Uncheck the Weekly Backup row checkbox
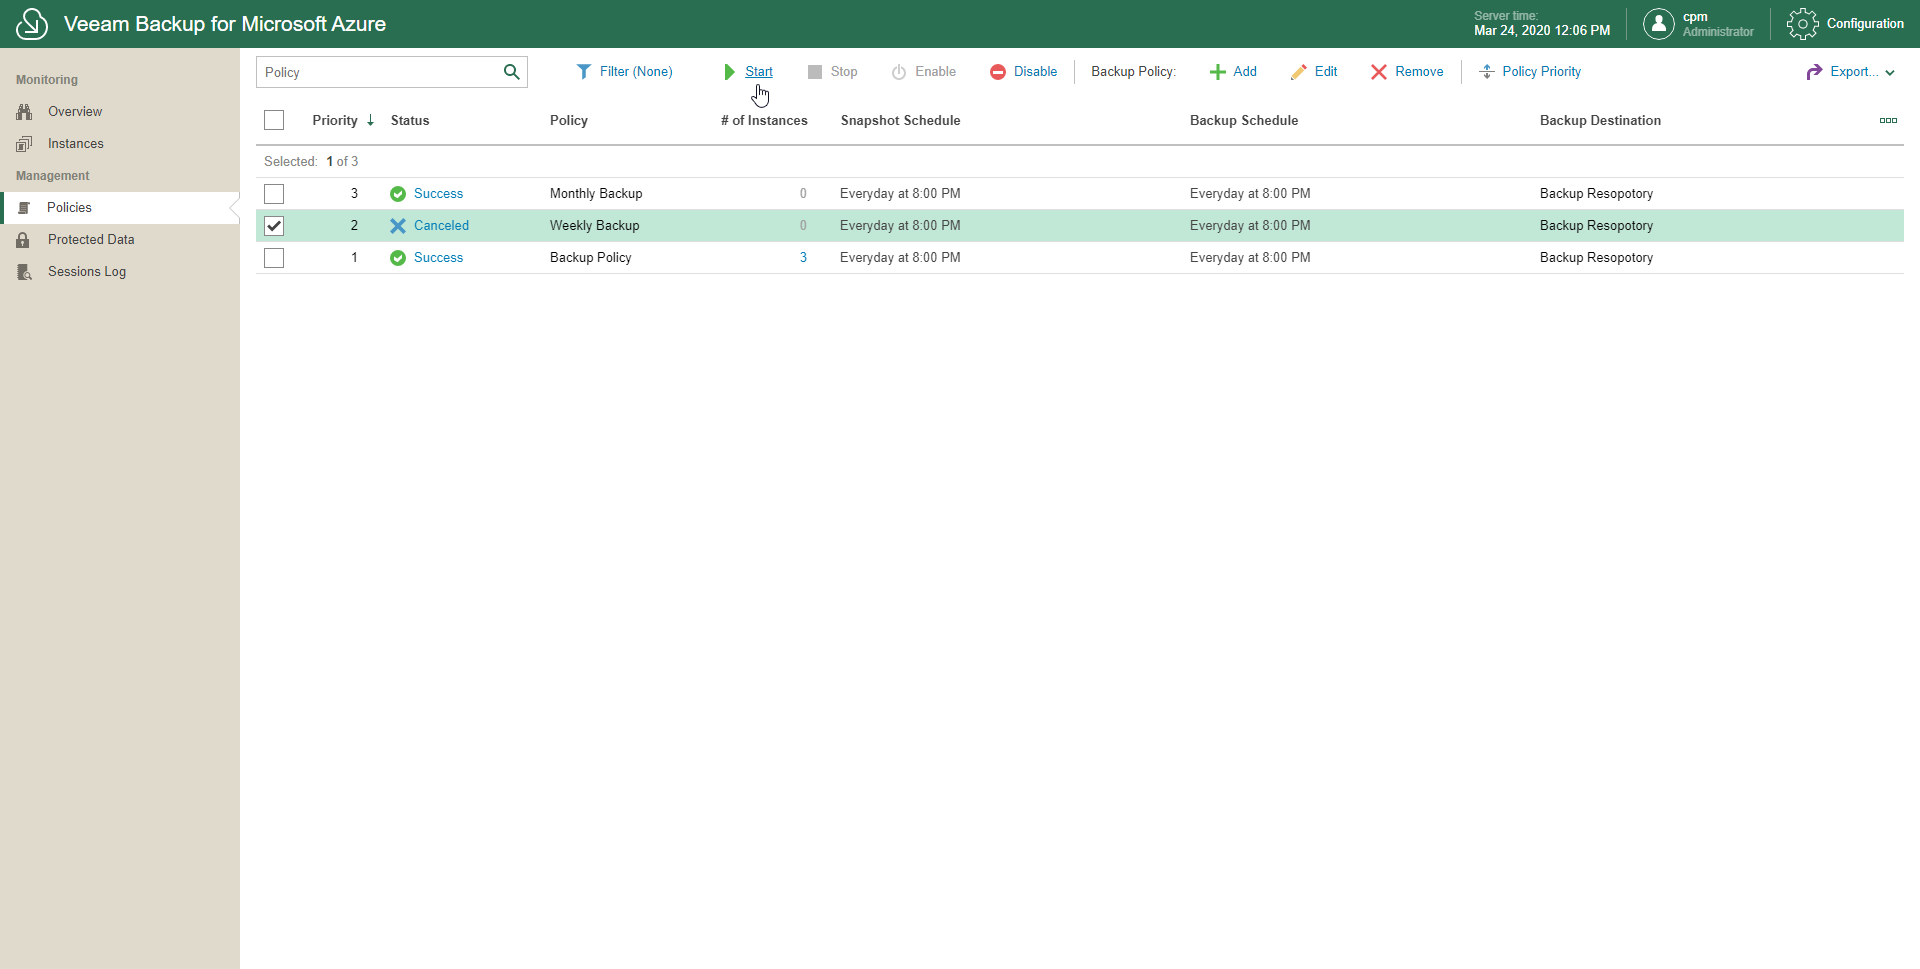The image size is (1920, 969). pyautogui.click(x=274, y=226)
